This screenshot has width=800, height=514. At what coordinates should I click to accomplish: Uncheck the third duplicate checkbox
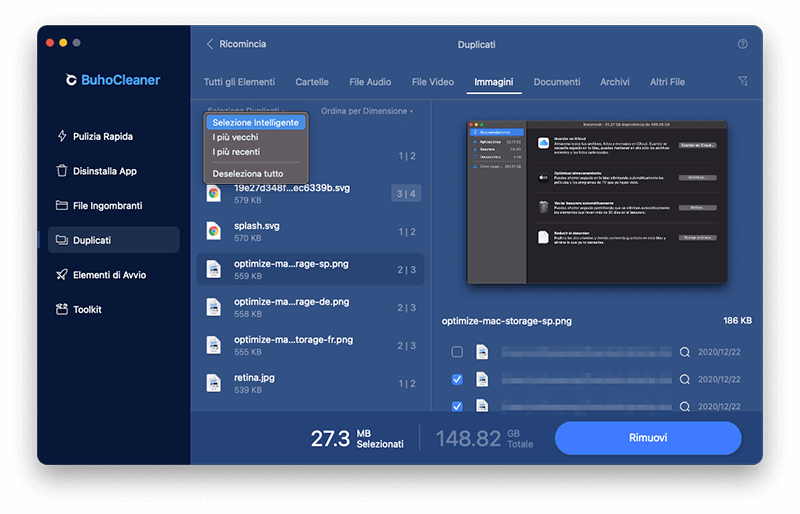457,406
